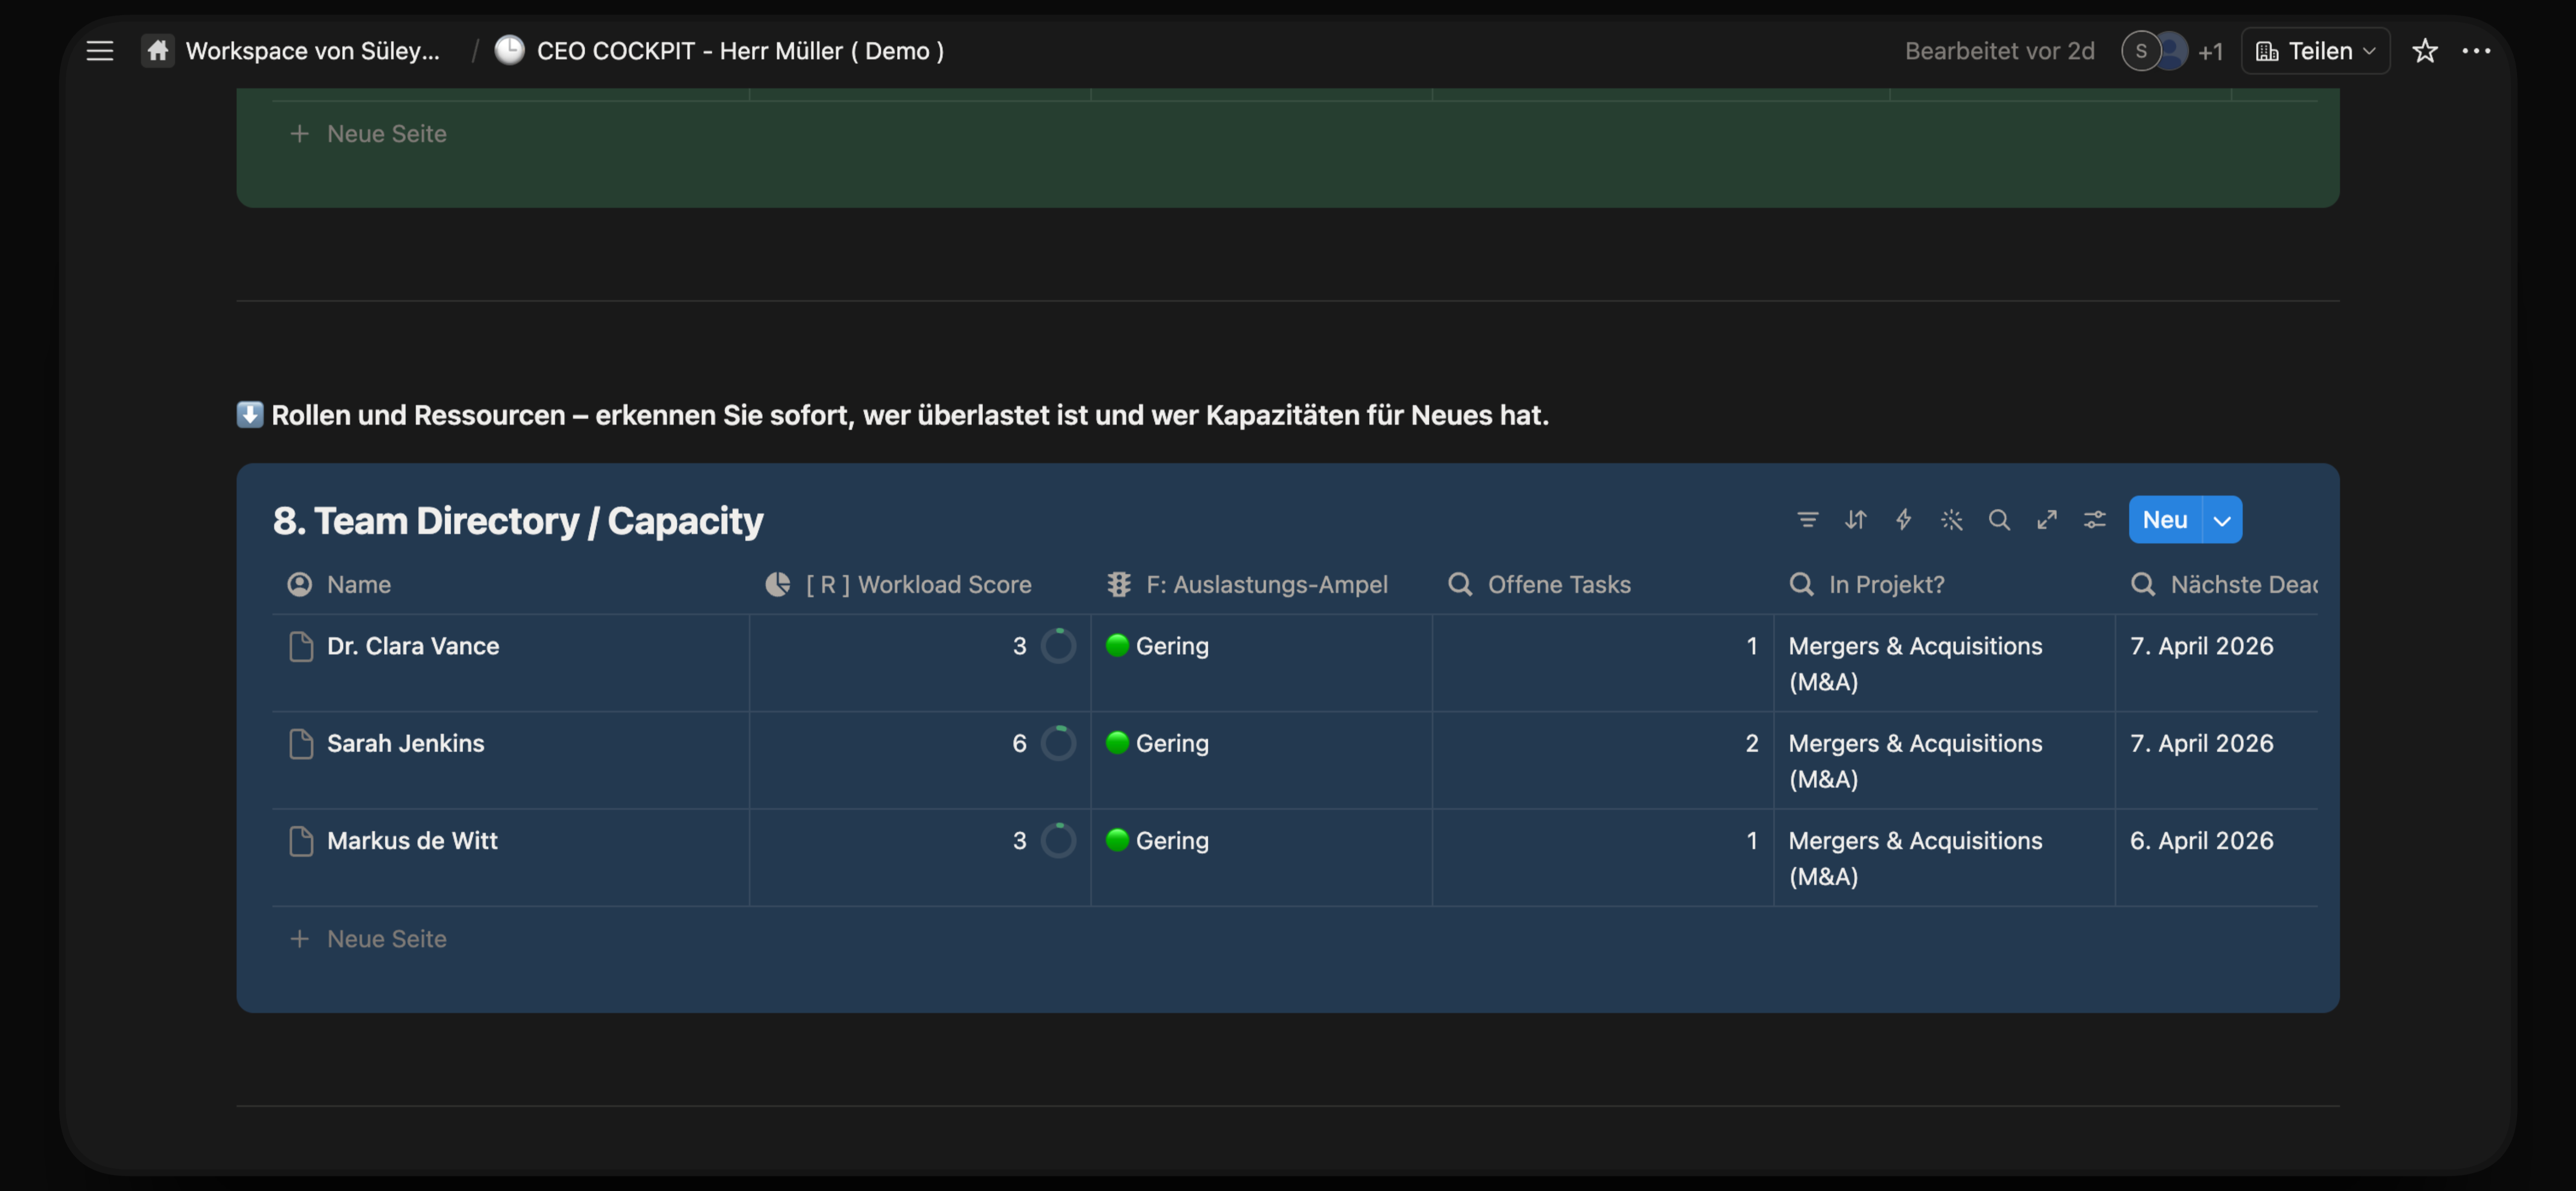Click Clara Vance open tasks value 1

(x=1751, y=647)
